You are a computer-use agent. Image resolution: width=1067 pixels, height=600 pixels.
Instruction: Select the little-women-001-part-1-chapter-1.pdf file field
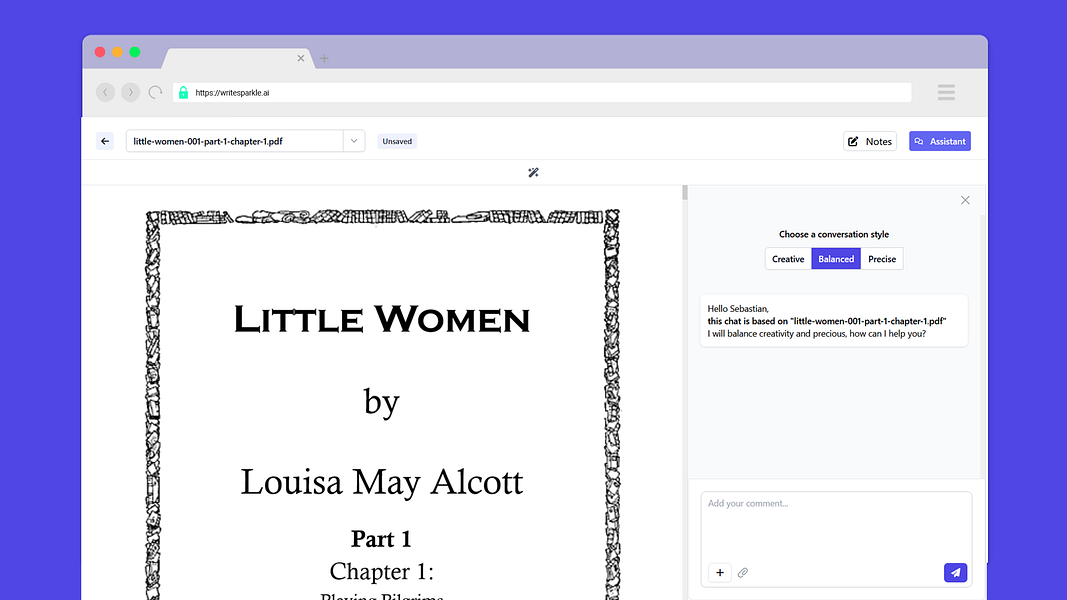(x=235, y=141)
